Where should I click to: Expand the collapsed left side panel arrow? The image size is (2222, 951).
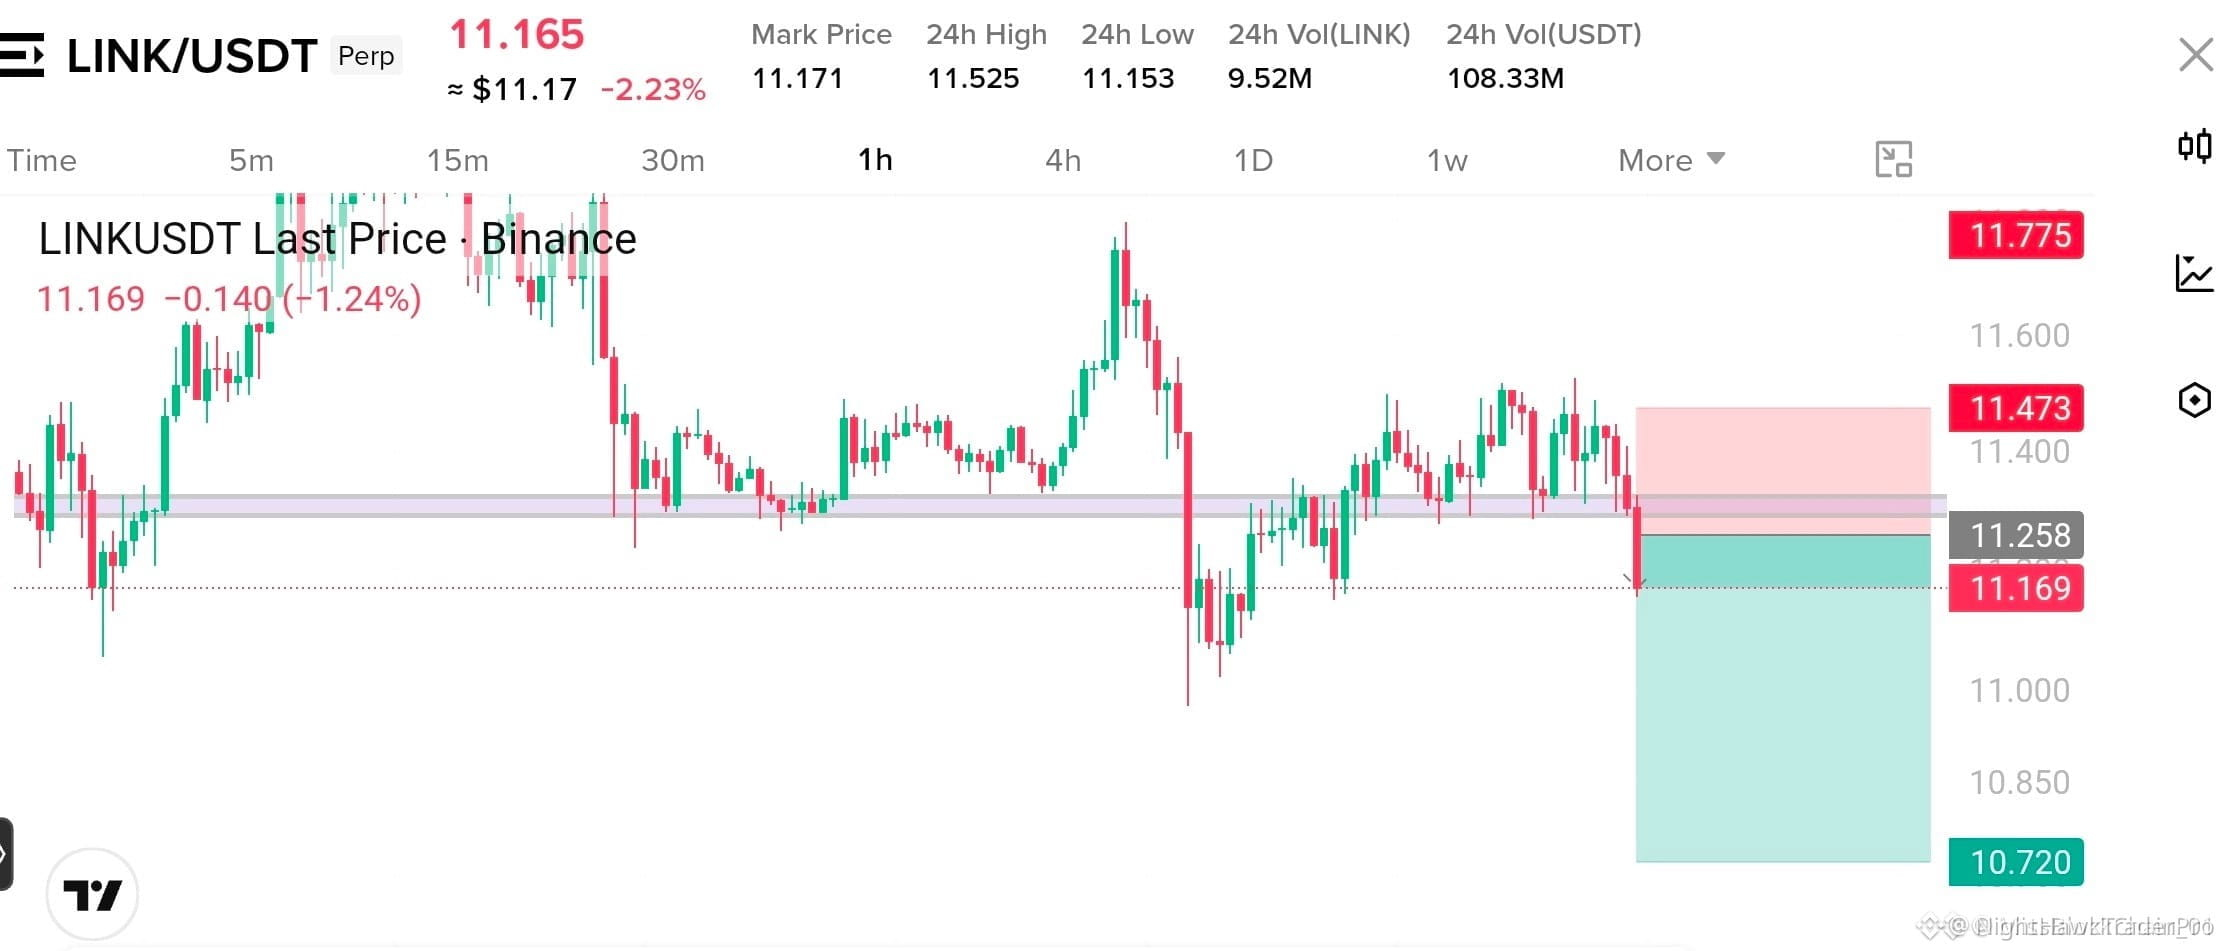tap(5, 854)
